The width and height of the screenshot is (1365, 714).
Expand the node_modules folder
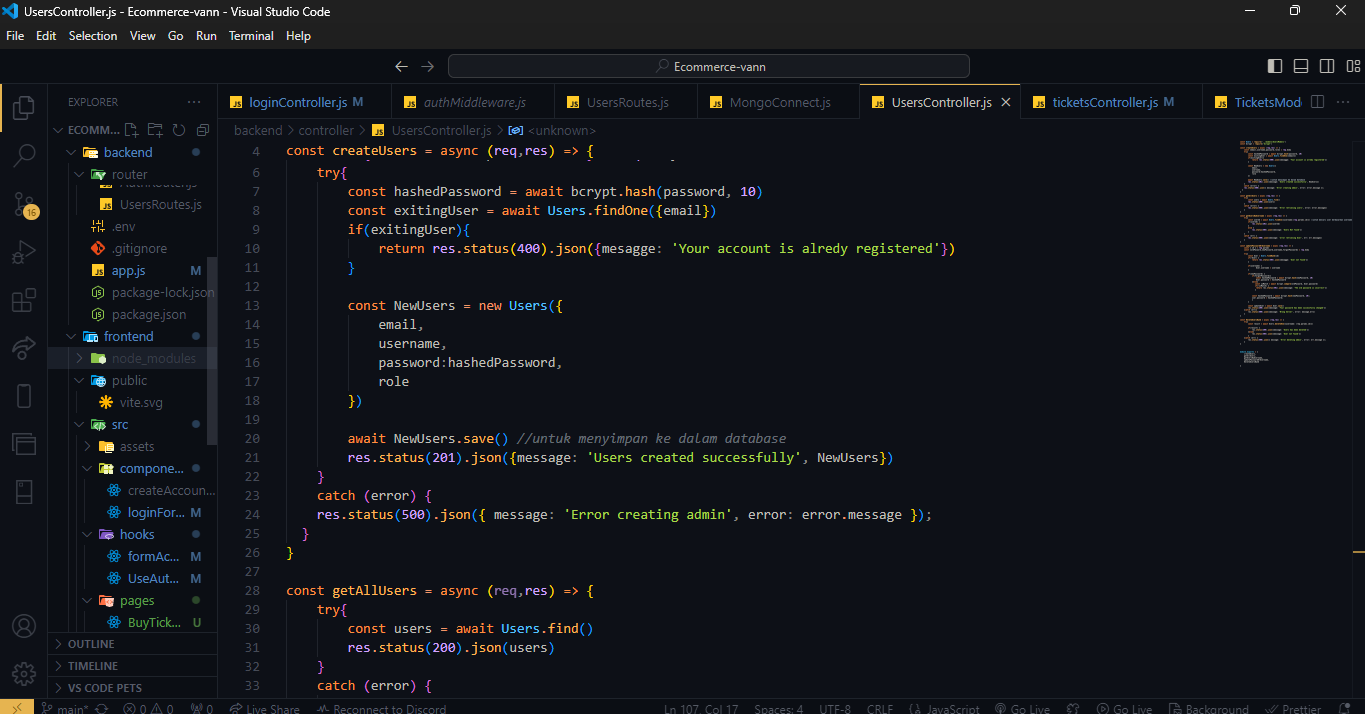[x=153, y=358]
